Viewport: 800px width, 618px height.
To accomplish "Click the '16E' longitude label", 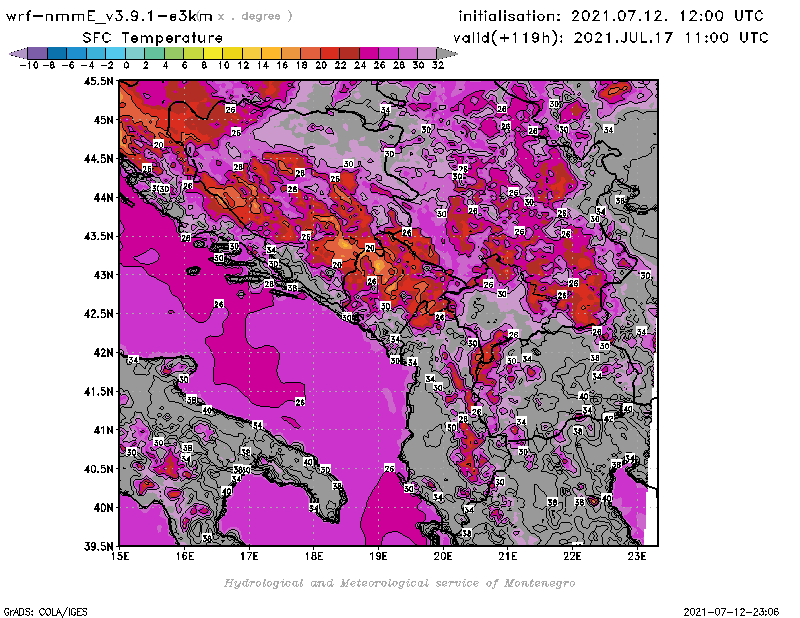I will pos(185,556).
